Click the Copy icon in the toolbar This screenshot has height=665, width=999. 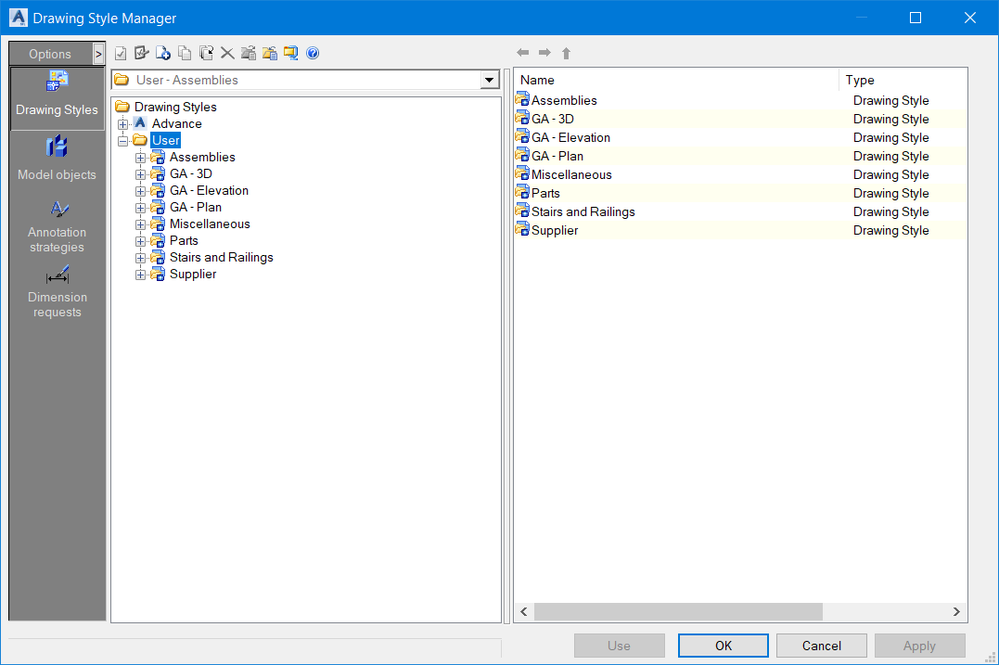[x=185, y=53]
